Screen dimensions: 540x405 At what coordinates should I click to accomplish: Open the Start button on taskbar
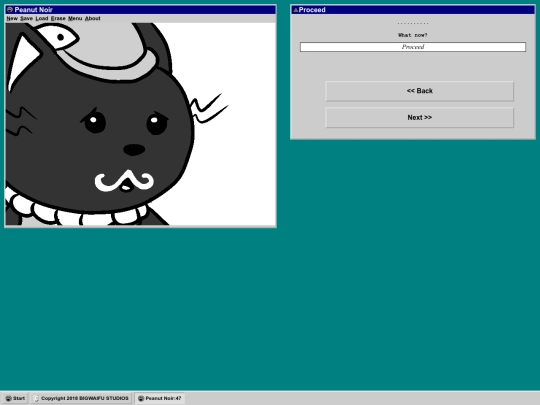click(x=15, y=398)
